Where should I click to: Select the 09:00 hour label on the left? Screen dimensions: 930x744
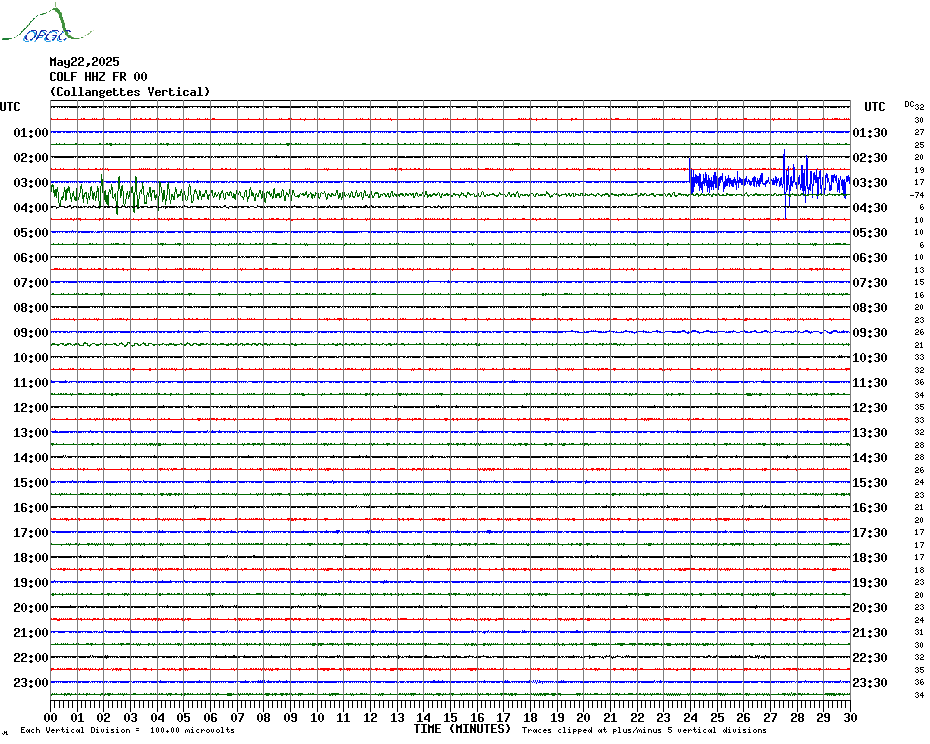pyautogui.click(x=31, y=333)
